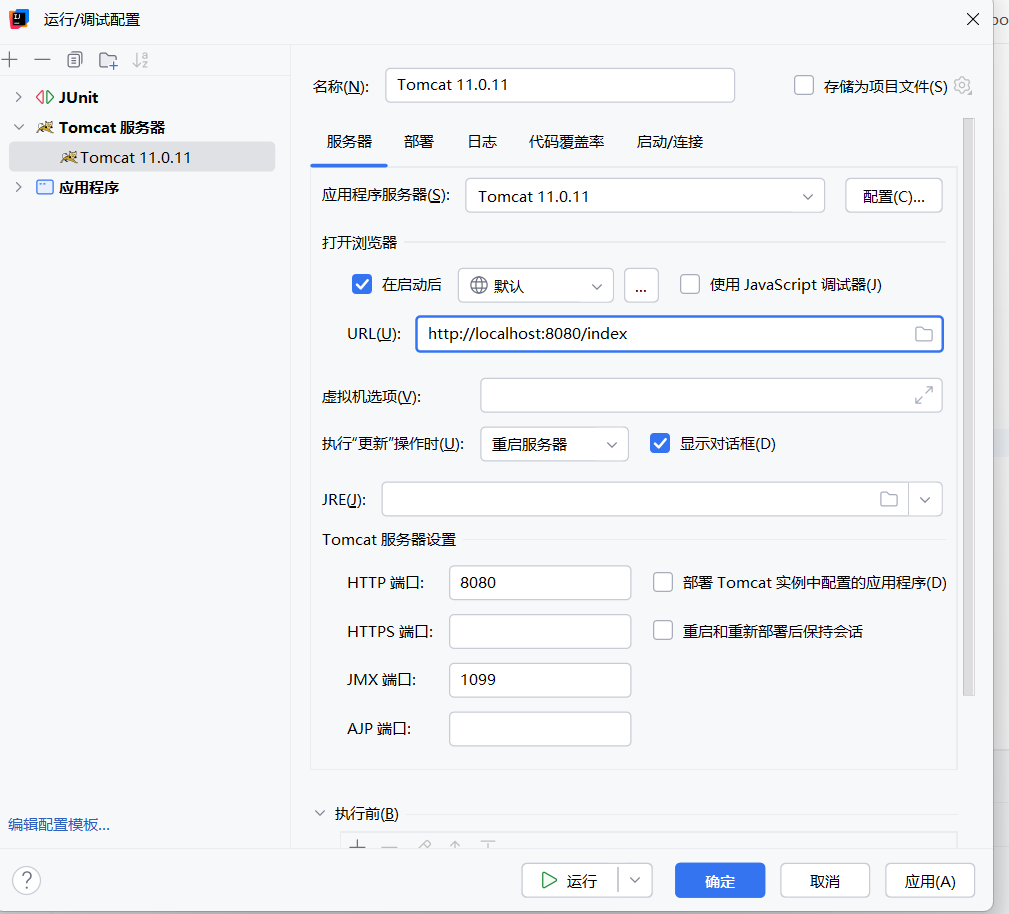This screenshot has height=914, width=1009.
Task: Enable 使用 JavaScript 调试器 checkbox
Action: point(690,284)
